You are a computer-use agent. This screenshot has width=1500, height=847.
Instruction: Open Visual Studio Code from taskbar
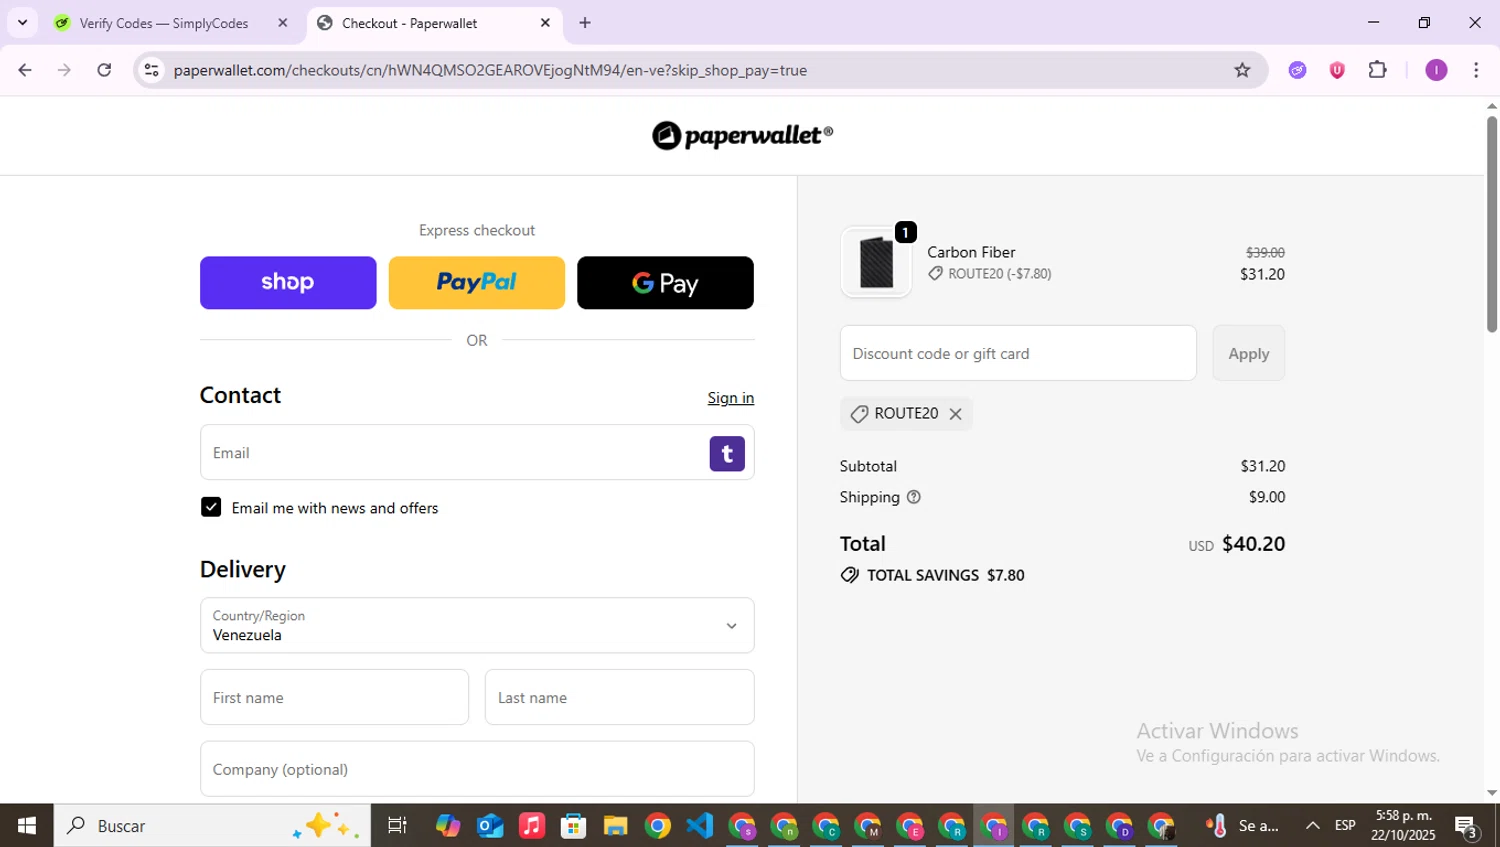pyautogui.click(x=700, y=826)
